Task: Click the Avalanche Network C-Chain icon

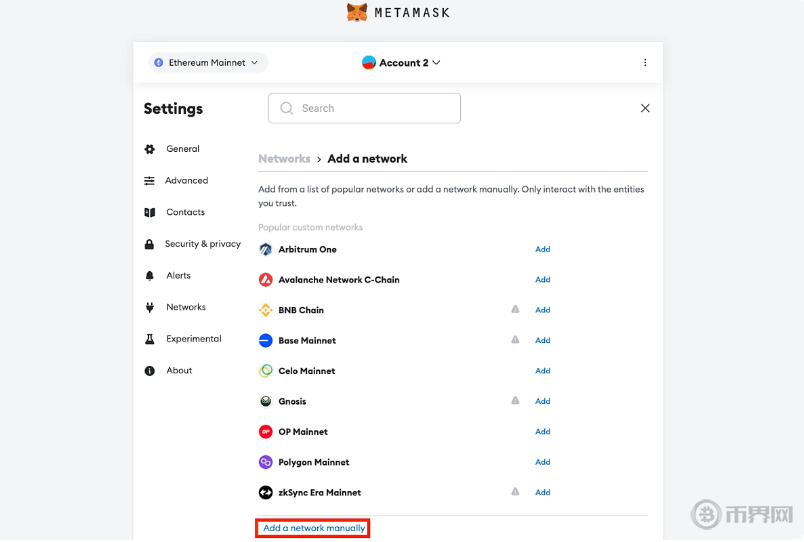Action: click(x=266, y=280)
